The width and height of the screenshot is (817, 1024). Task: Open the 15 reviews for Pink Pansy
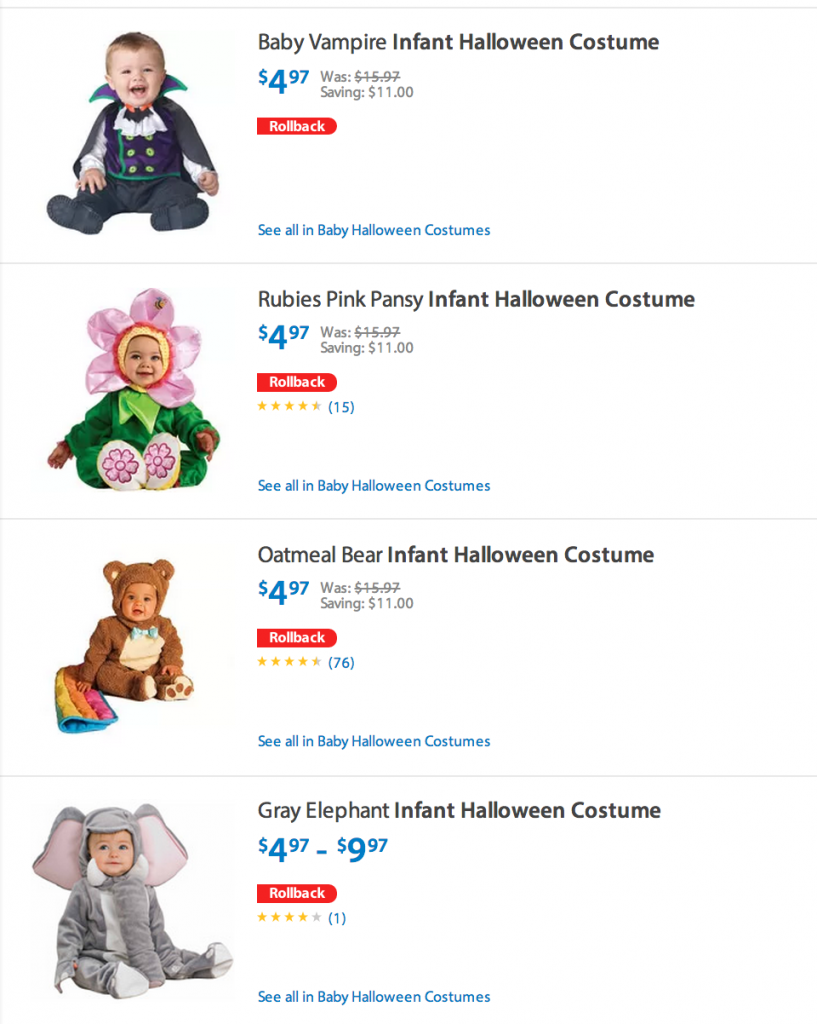pos(341,406)
